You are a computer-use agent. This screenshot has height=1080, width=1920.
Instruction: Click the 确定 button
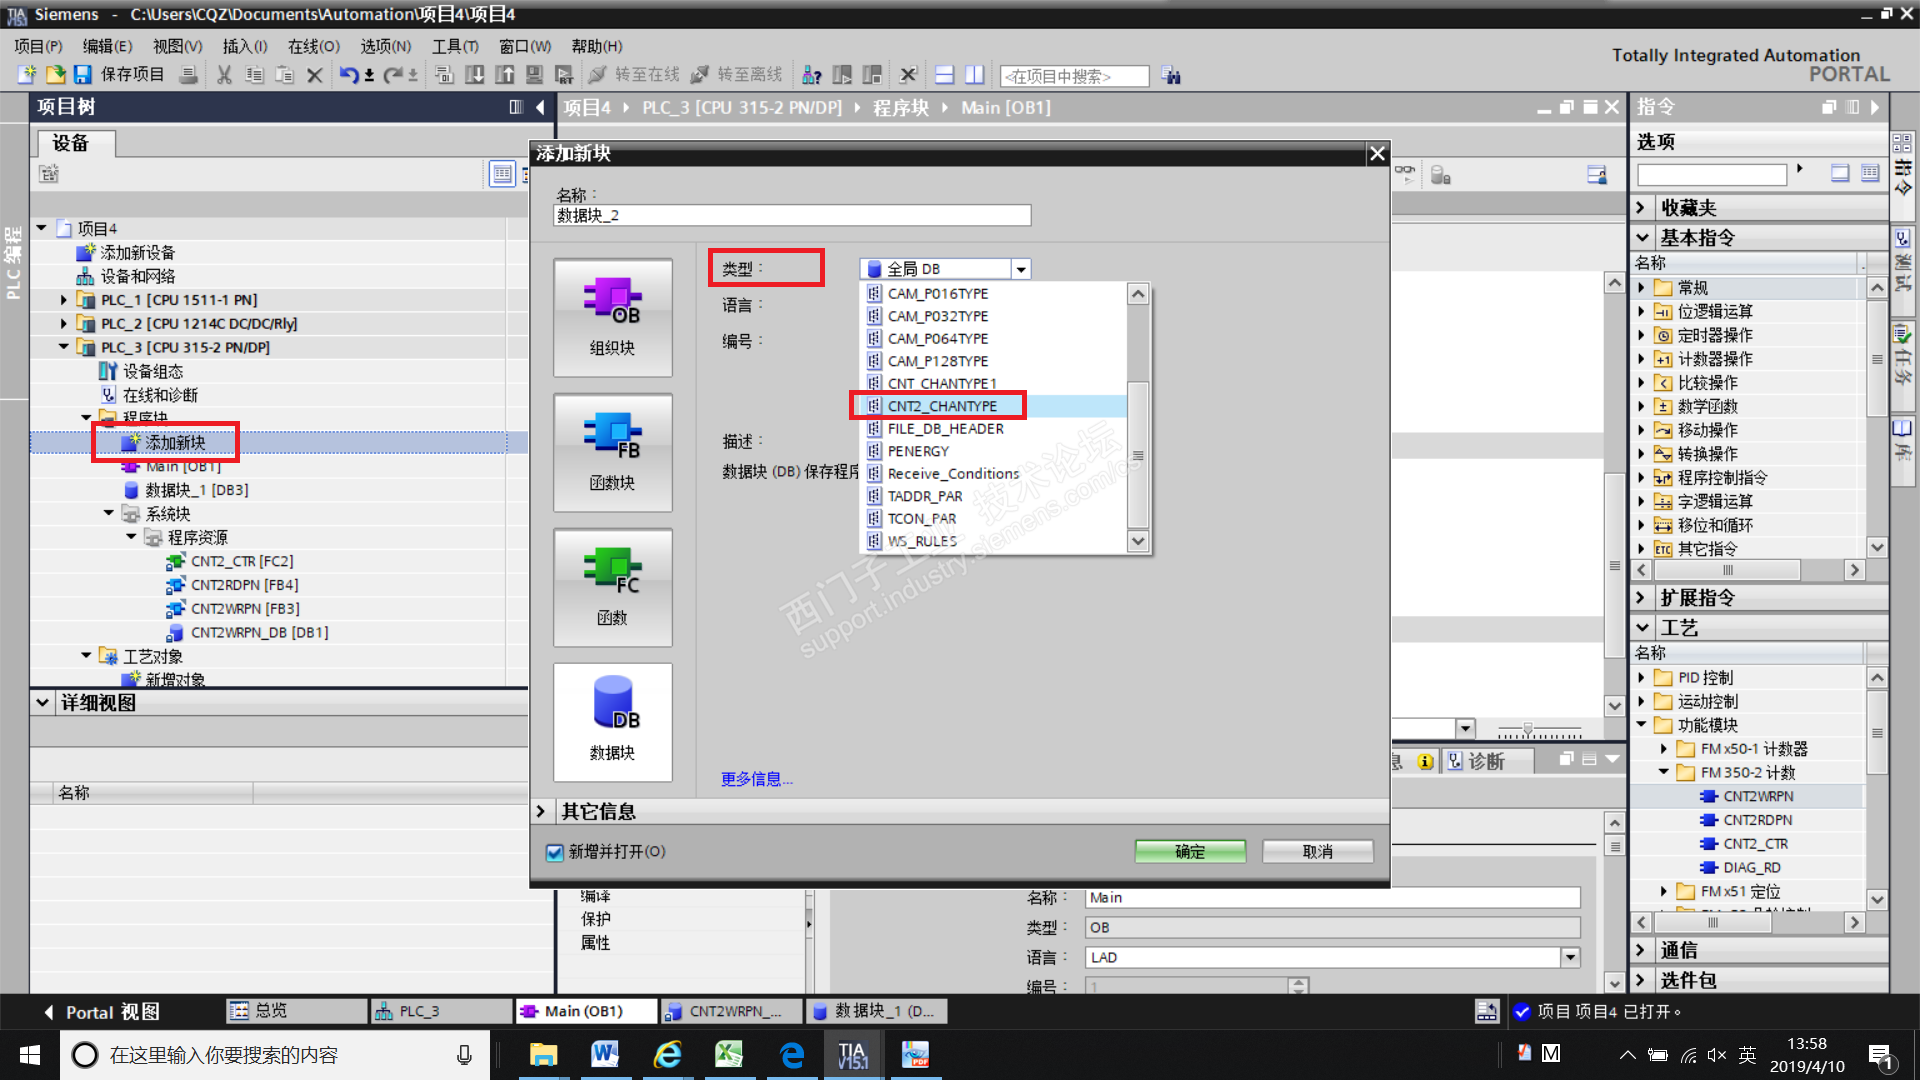click(1190, 851)
